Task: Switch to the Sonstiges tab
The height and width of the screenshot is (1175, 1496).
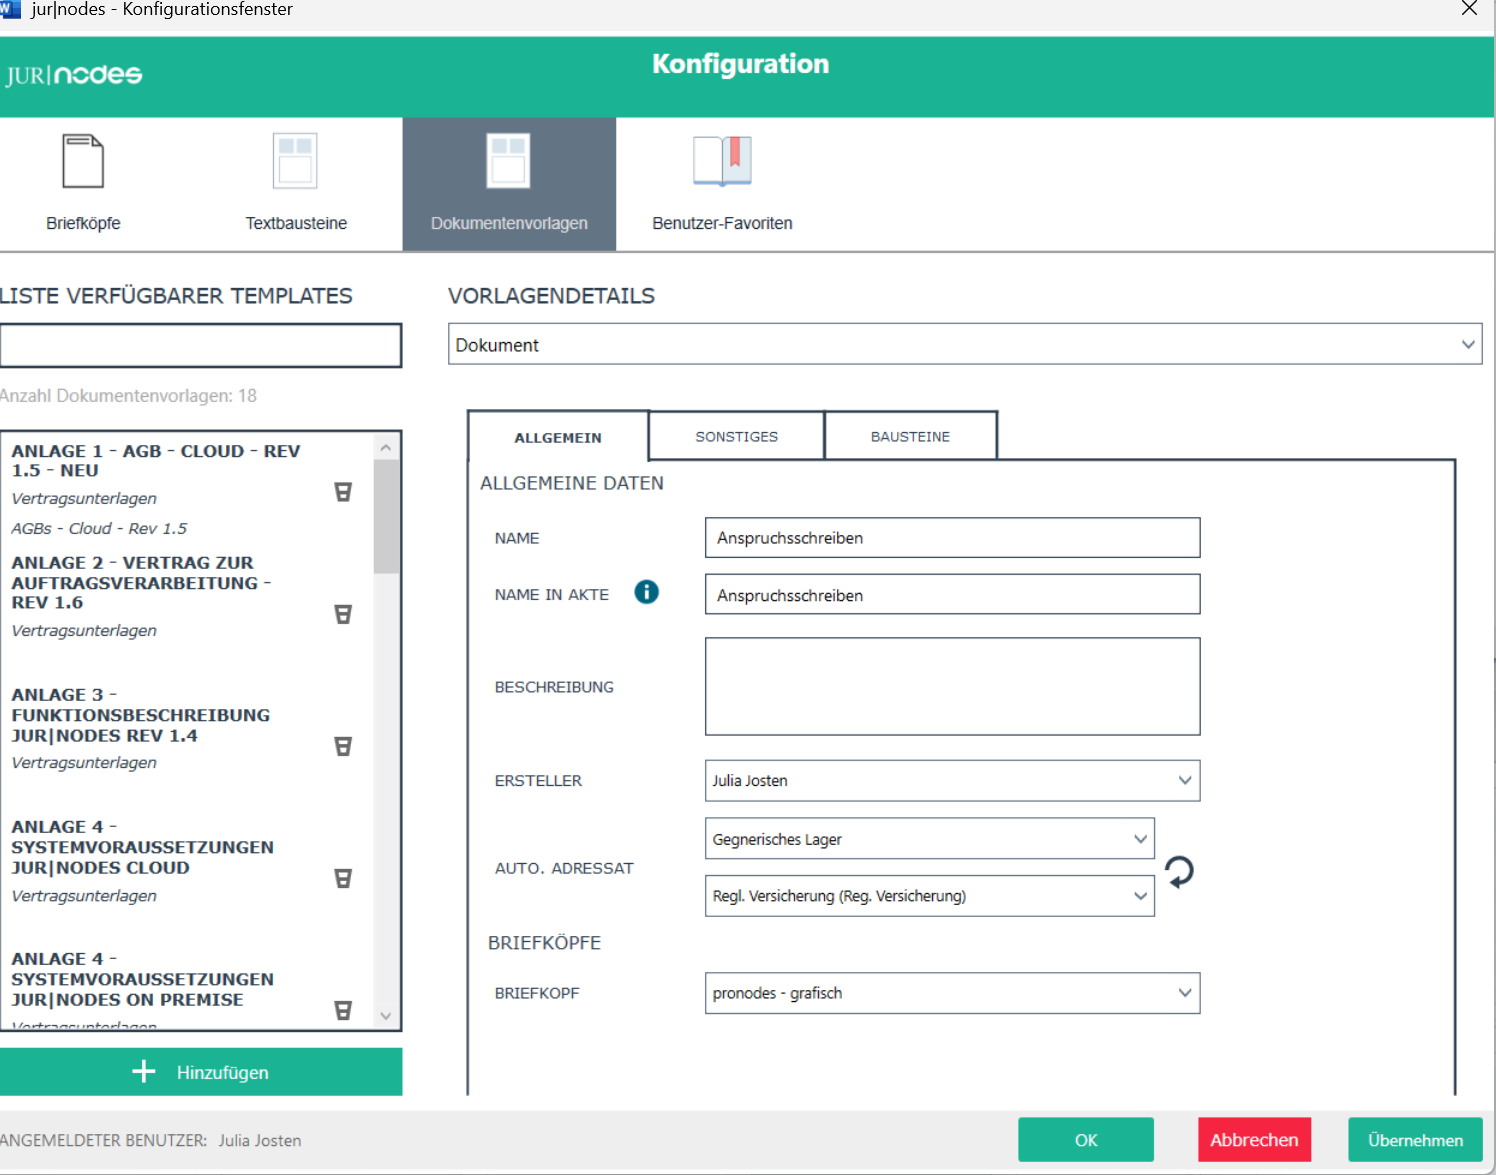Action: (737, 437)
